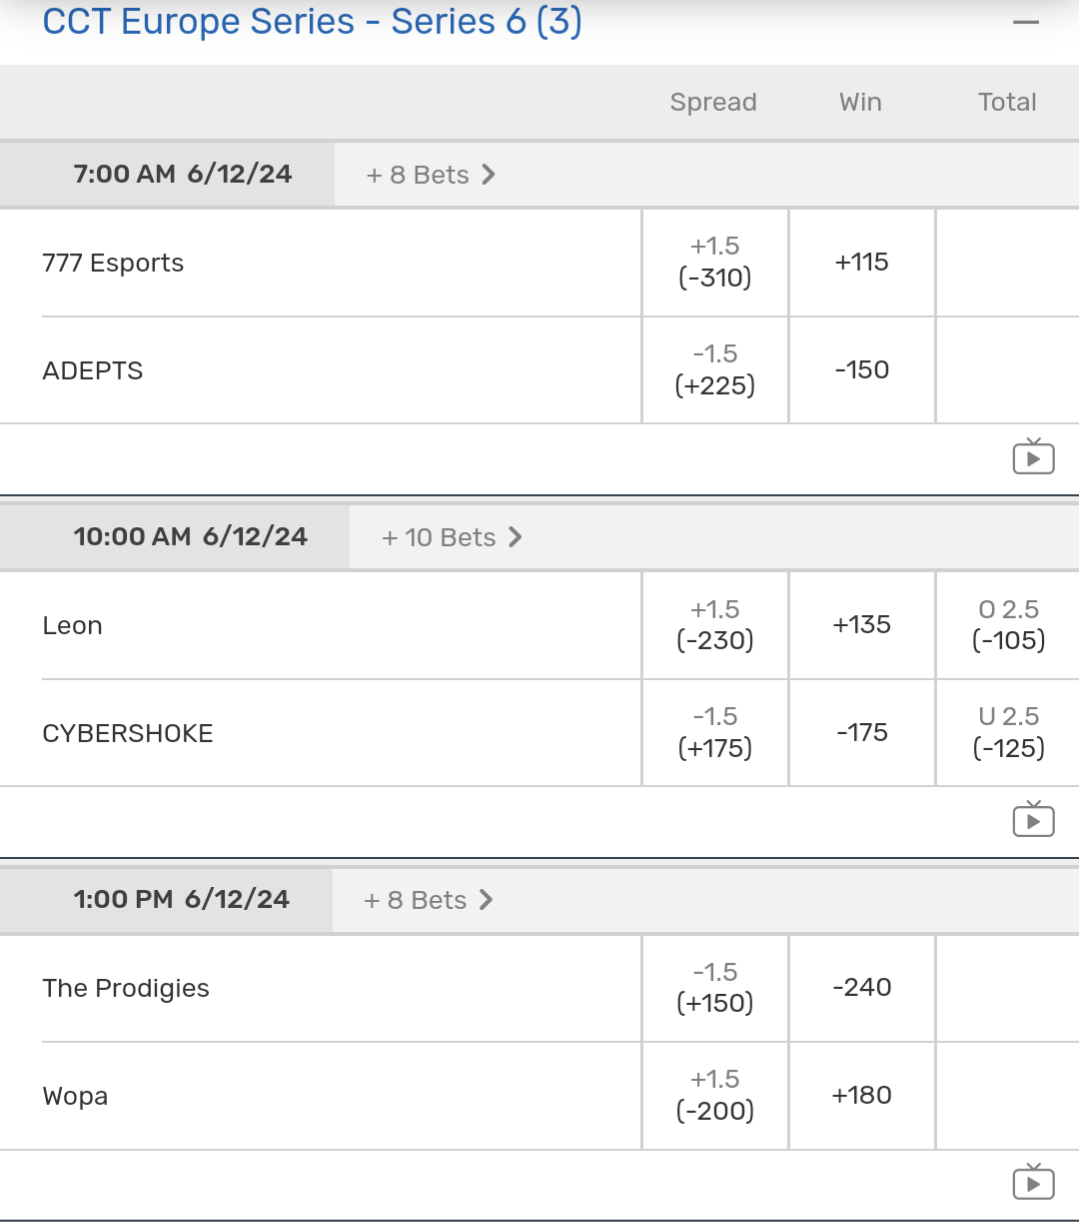This screenshot has width=1079, height=1222.
Task: Open live stream for The Prodigies vs Wopa
Action: click(x=1033, y=1184)
